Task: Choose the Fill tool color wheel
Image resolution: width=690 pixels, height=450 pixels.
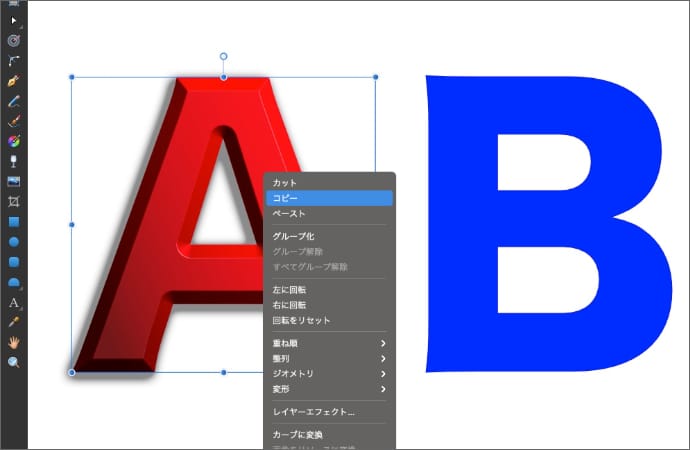Action: [14, 140]
